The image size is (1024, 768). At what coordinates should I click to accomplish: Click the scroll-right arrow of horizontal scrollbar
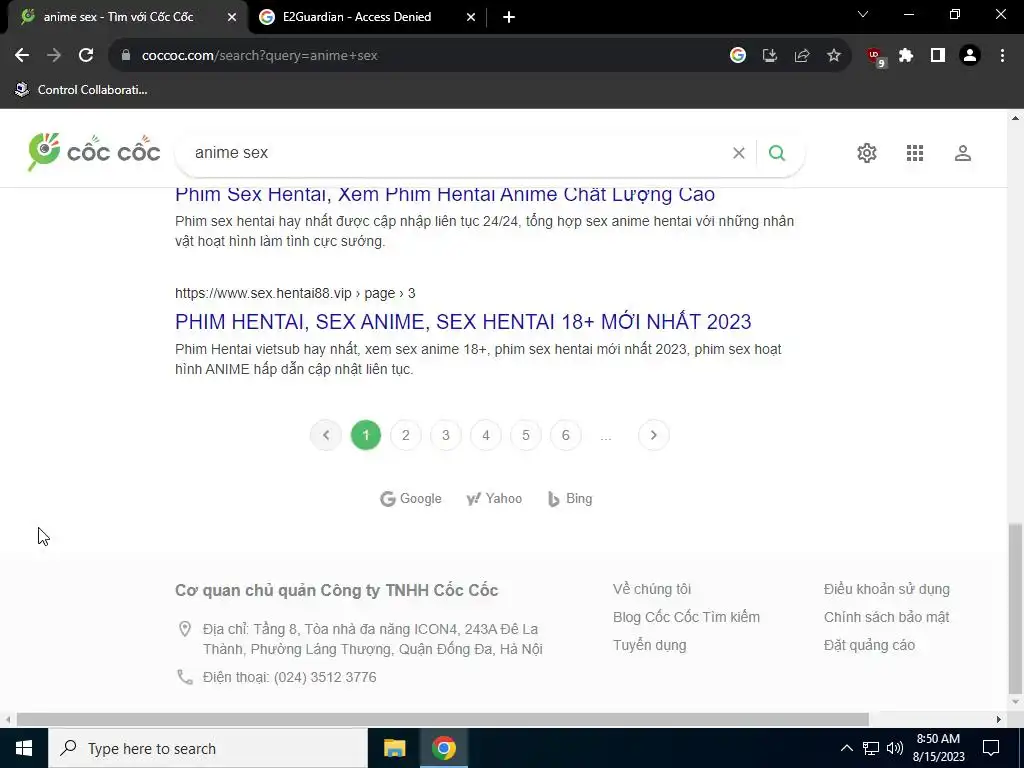coord(999,720)
